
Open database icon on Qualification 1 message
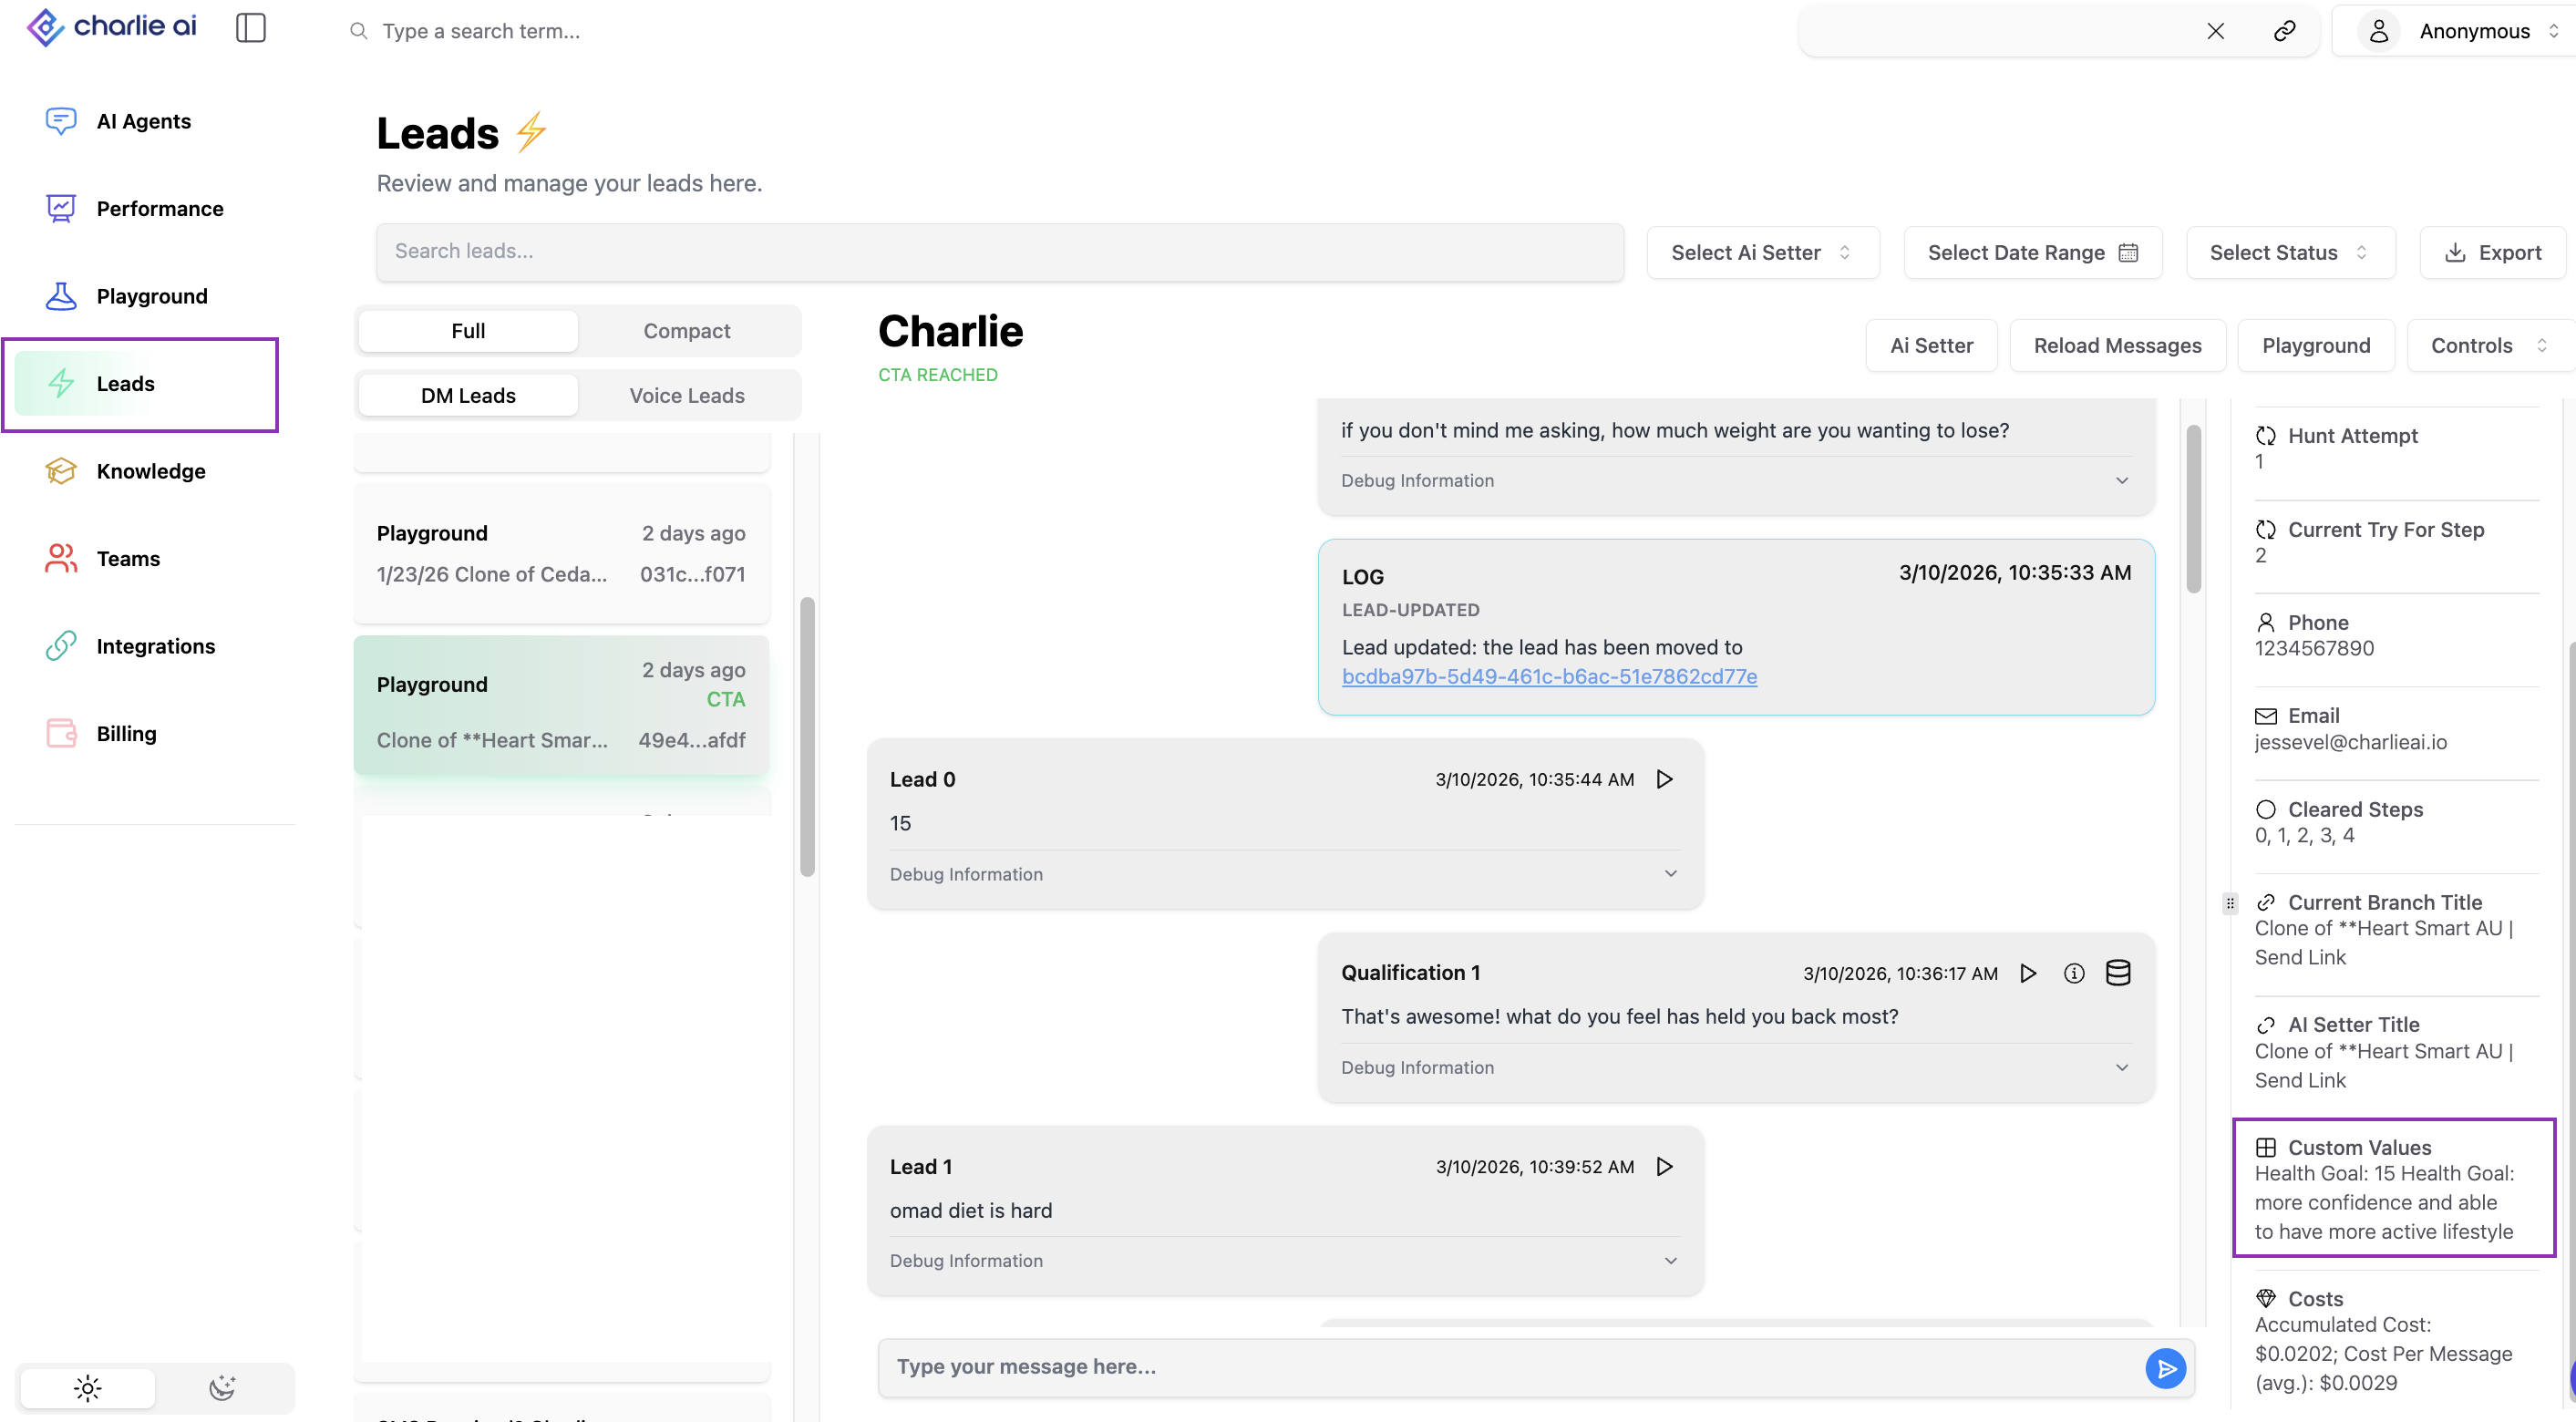click(2118, 973)
